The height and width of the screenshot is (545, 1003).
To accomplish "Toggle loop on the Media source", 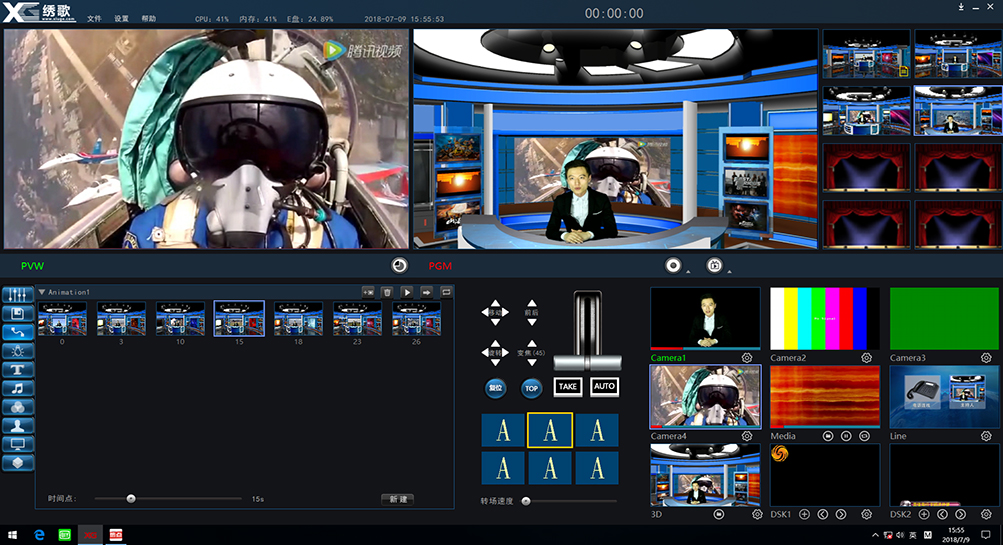I will click(x=864, y=437).
